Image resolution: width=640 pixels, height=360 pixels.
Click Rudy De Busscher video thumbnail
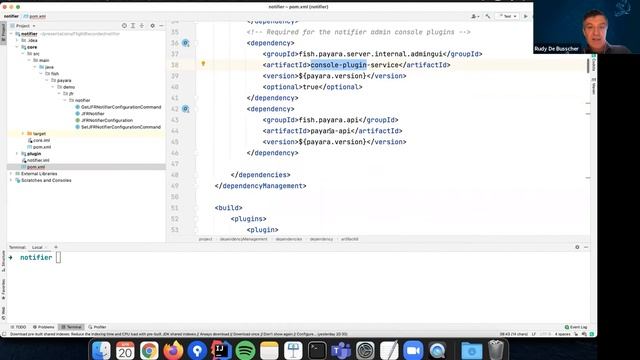tap(587, 27)
